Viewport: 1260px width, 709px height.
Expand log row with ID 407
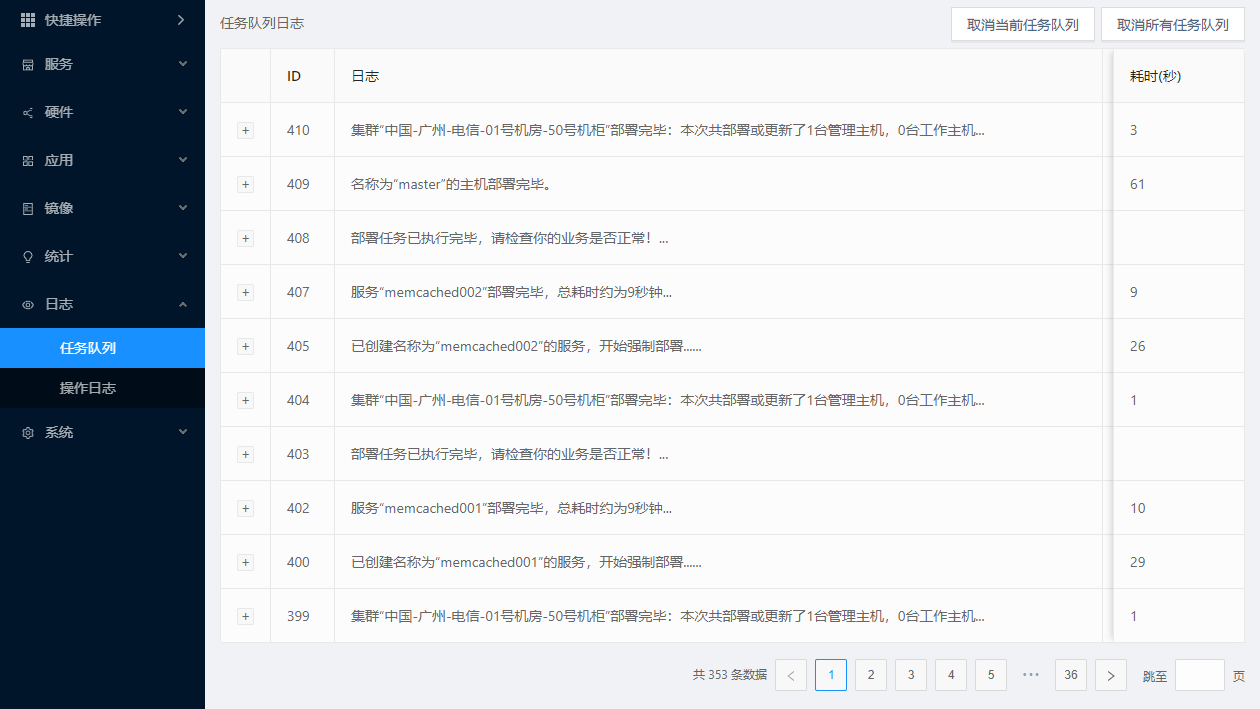click(246, 292)
